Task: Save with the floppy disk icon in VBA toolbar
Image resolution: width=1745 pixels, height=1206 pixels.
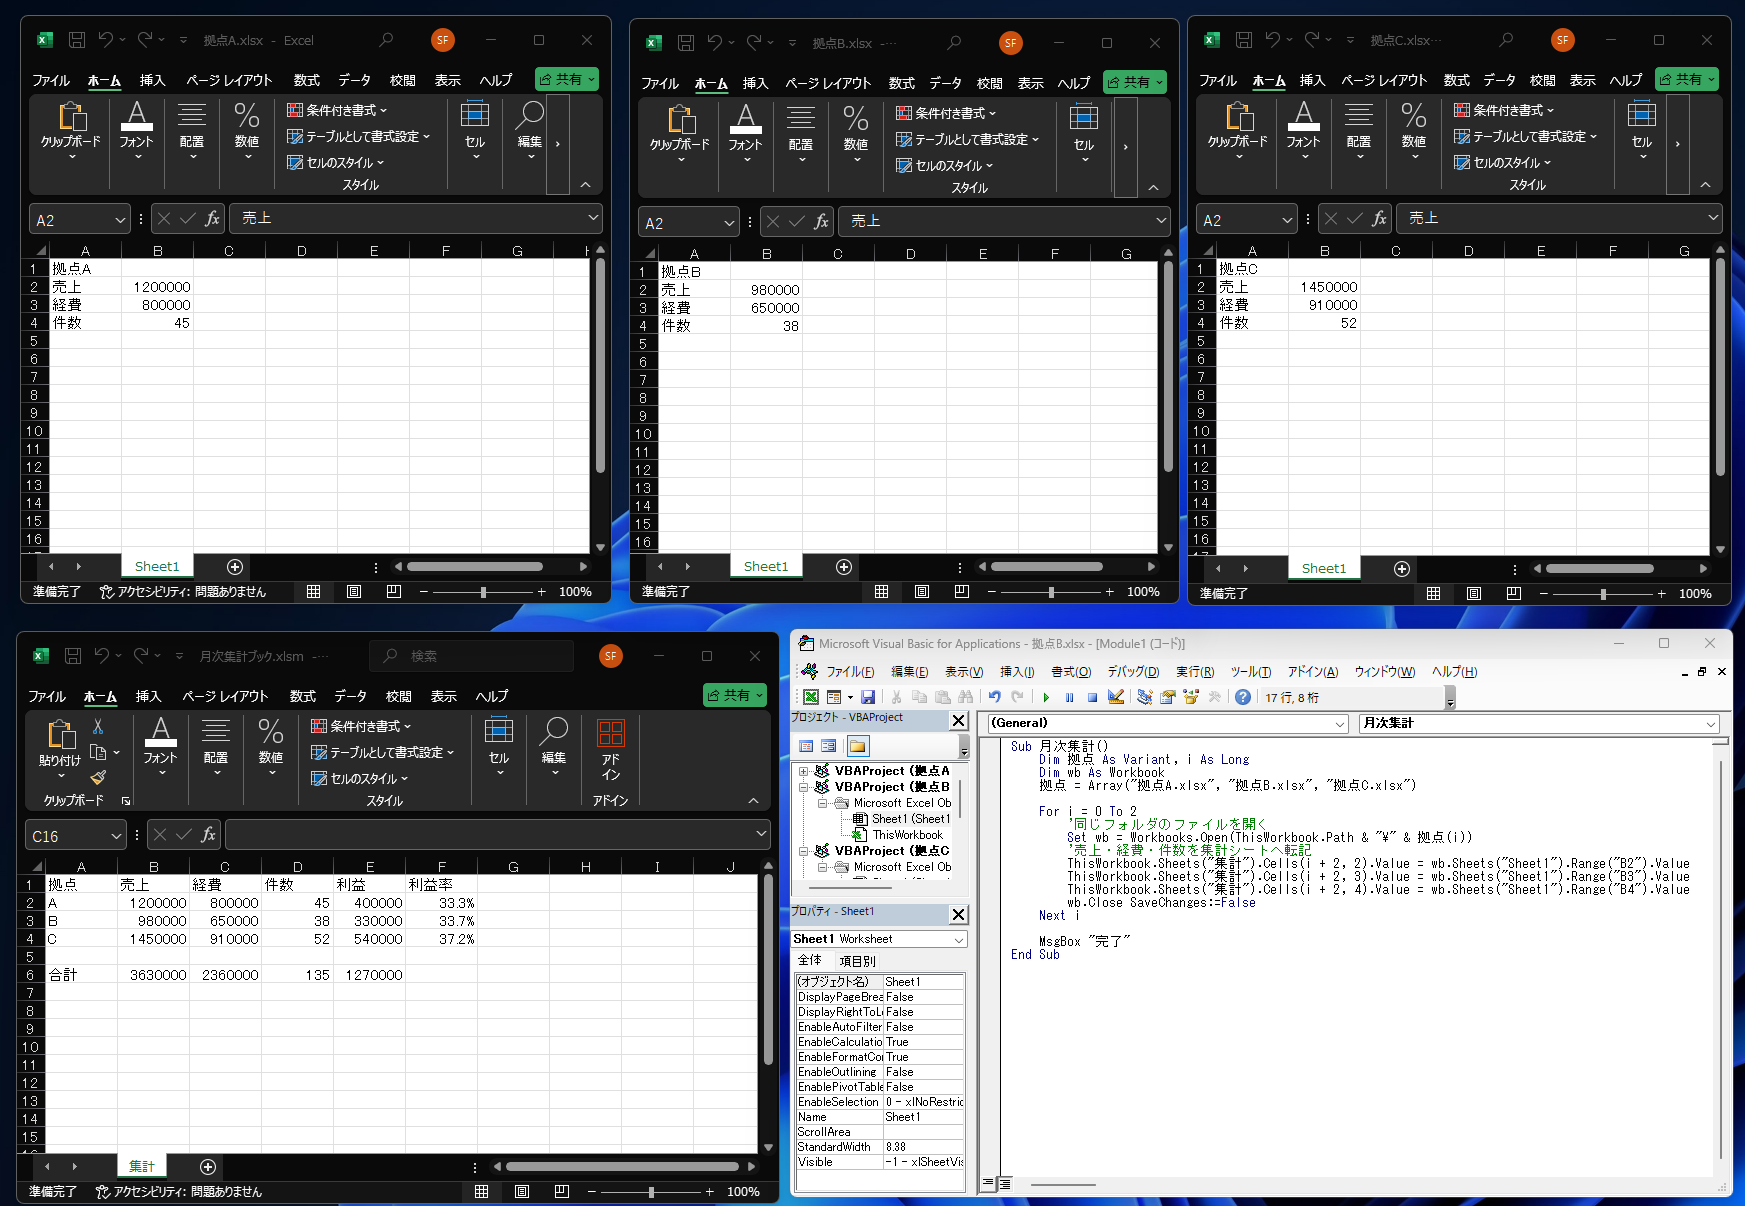Action: pyautogui.click(x=868, y=697)
